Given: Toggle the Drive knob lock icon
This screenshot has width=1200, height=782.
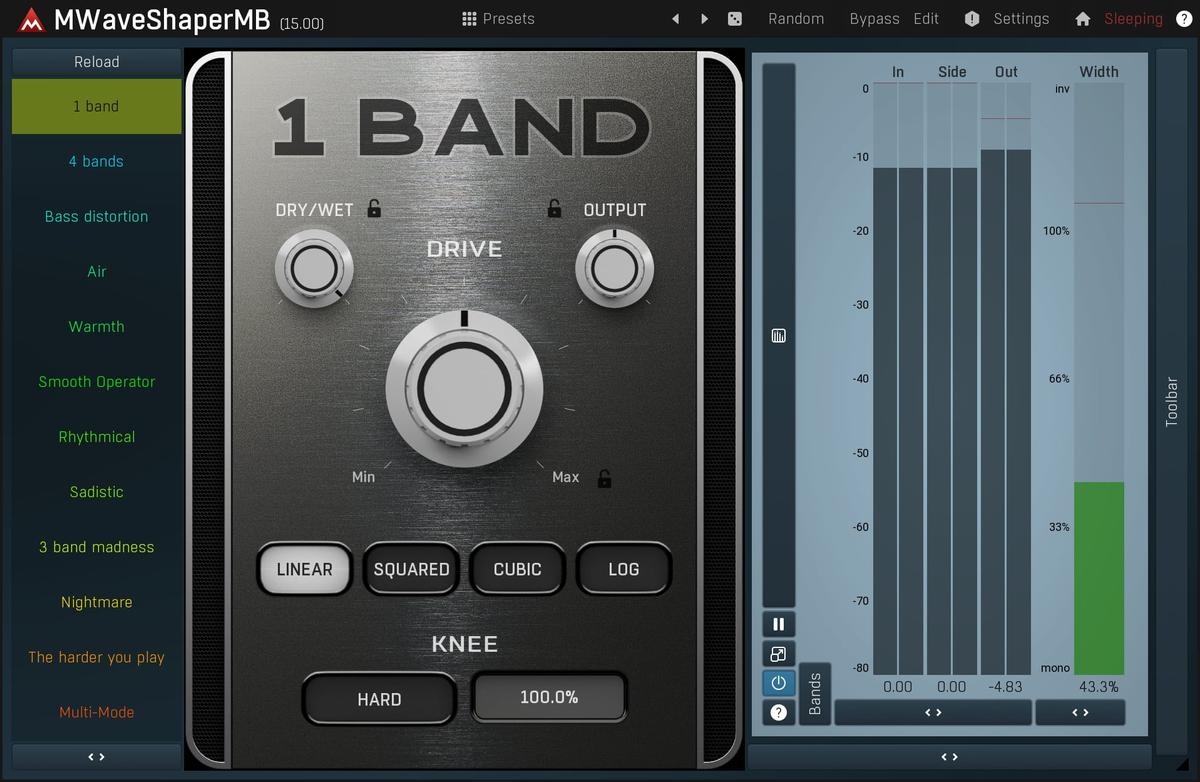Looking at the screenshot, I should [x=604, y=478].
